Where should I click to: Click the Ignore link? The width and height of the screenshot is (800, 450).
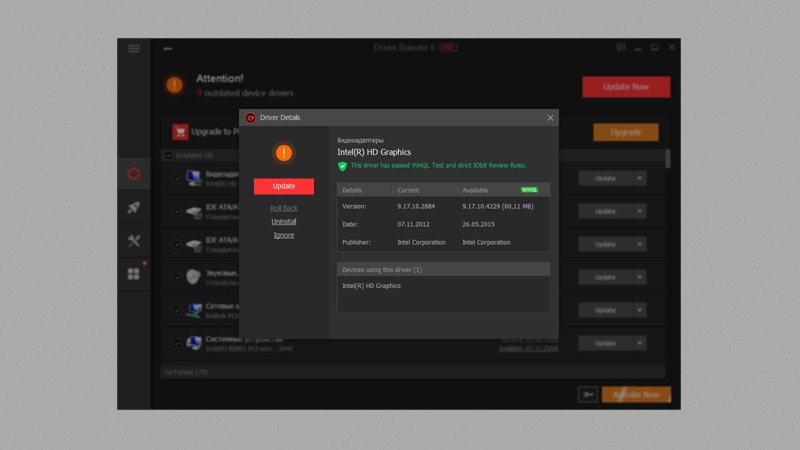(284, 235)
